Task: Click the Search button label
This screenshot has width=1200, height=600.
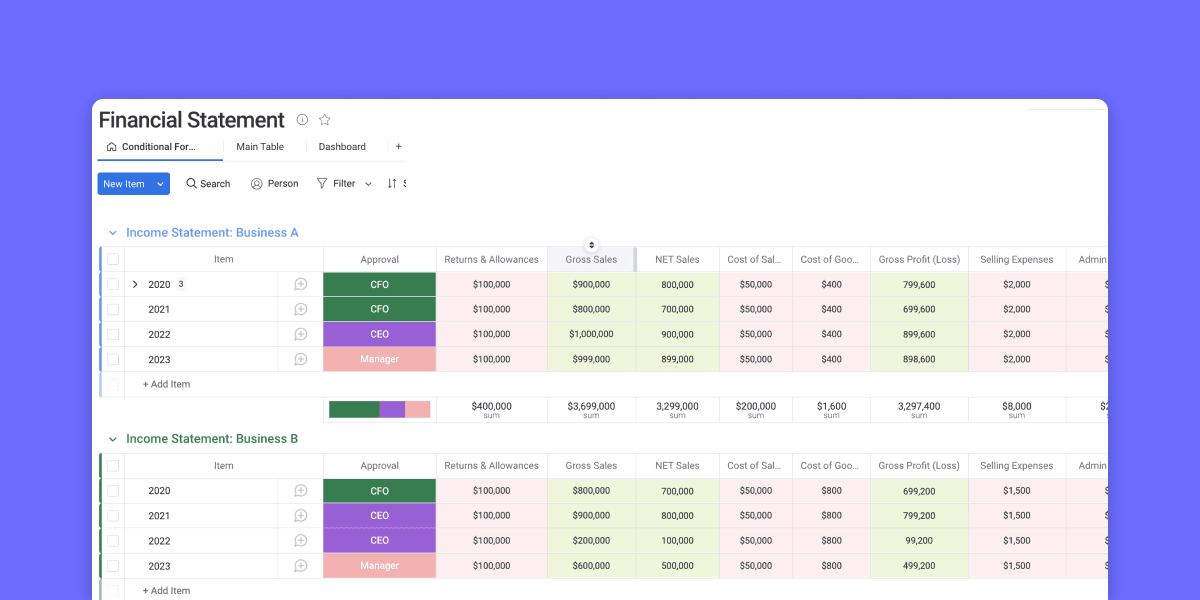Action: tap(215, 184)
